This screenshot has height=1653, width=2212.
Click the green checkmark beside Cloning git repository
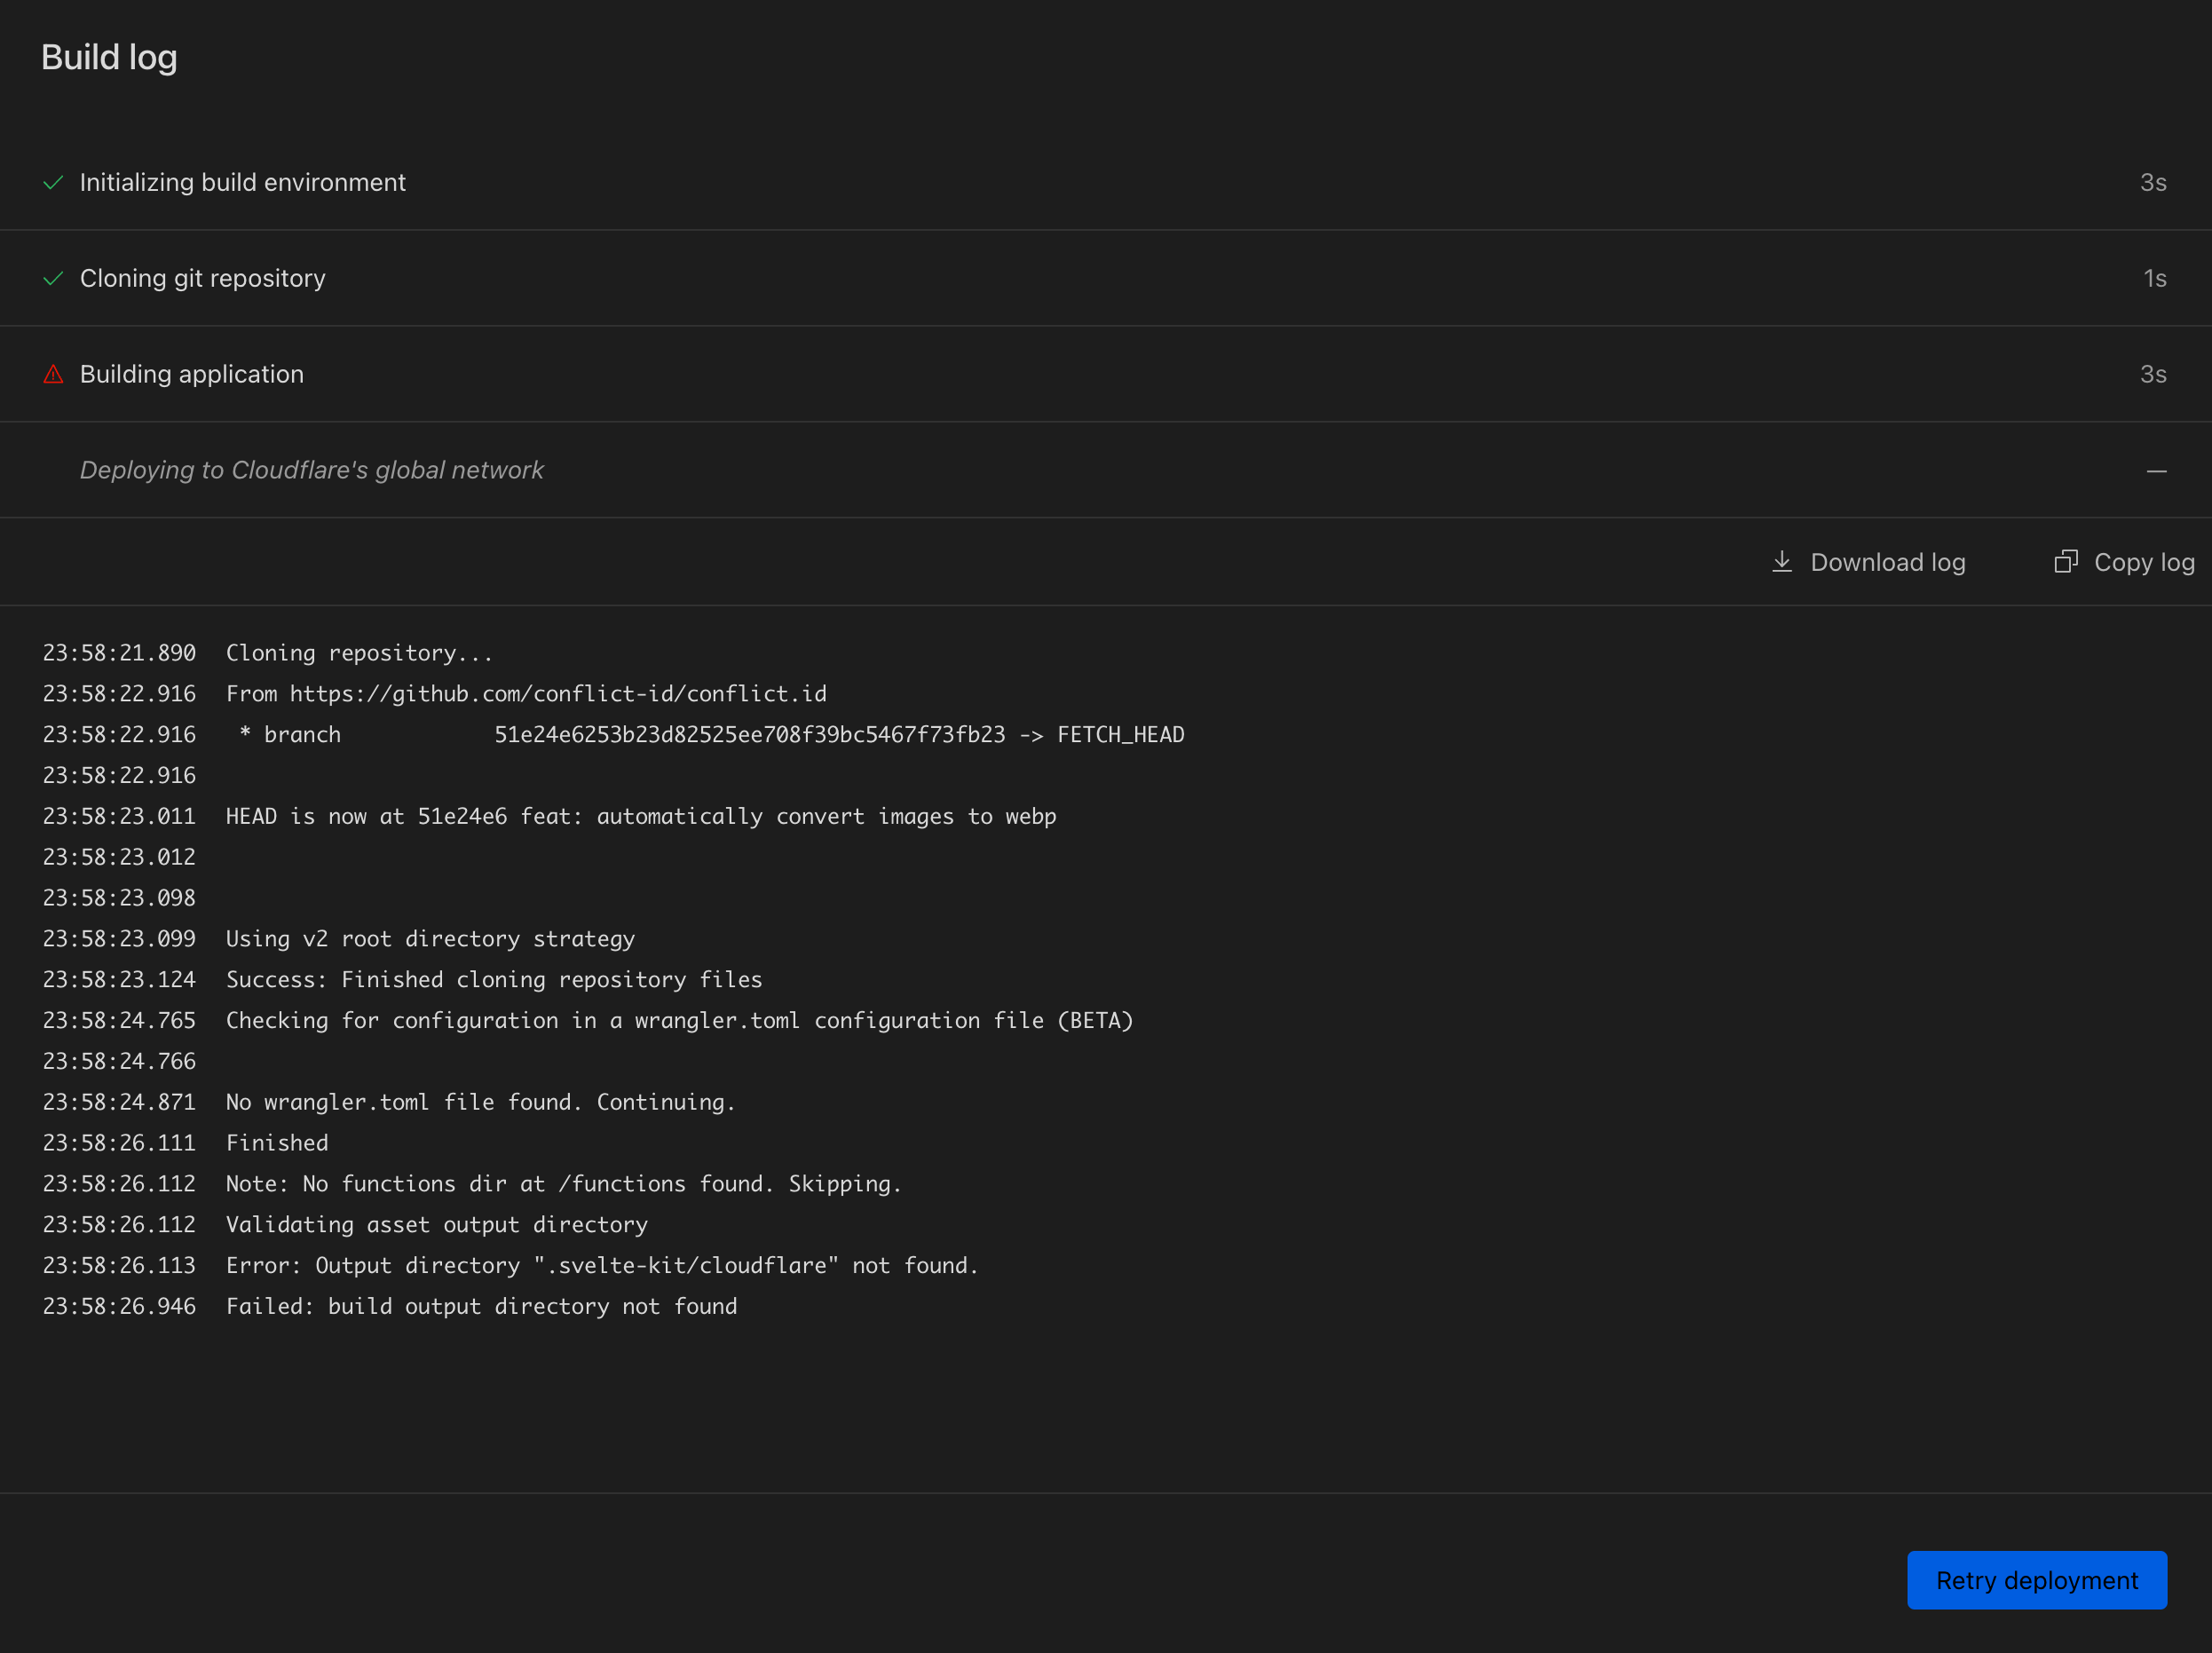(53, 278)
